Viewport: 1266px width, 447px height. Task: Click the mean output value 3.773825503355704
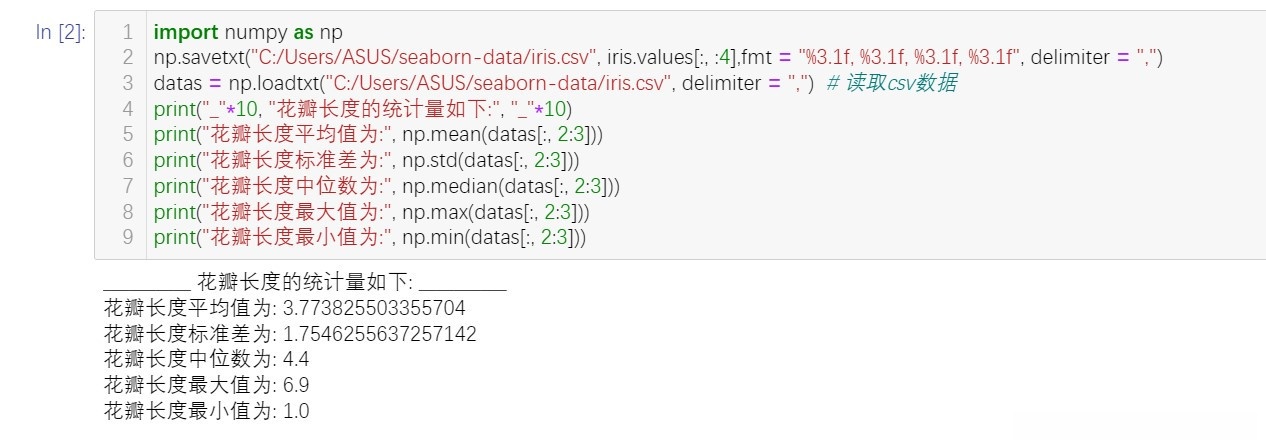[x=374, y=308]
